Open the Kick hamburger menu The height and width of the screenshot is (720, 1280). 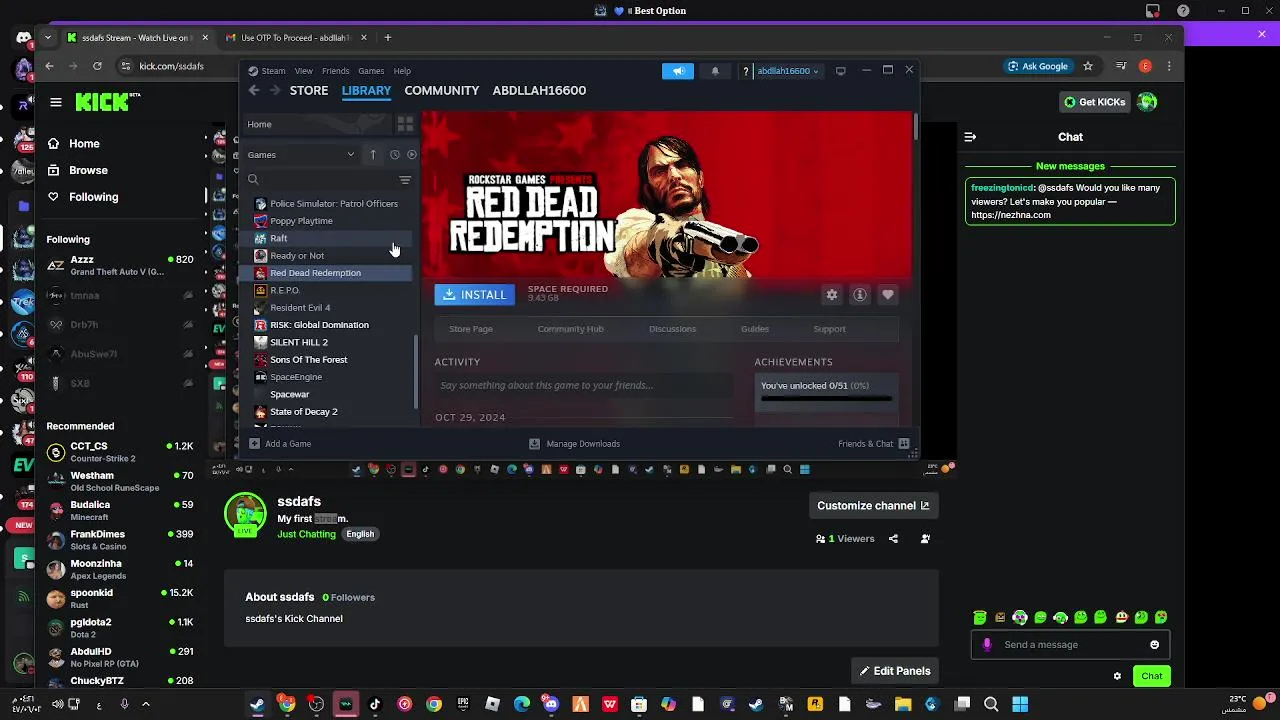pyautogui.click(x=56, y=102)
